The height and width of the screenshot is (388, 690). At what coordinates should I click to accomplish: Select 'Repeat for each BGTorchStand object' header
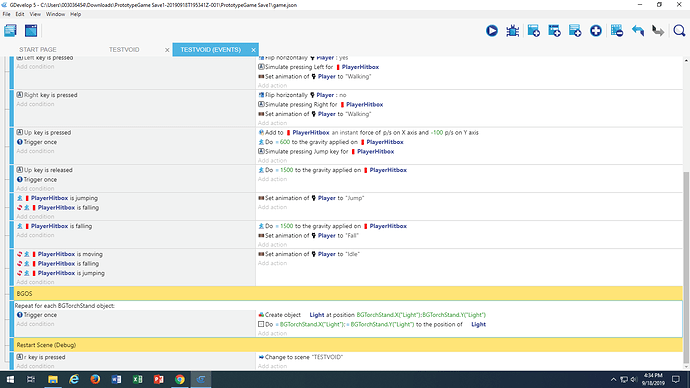[x=65, y=305]
